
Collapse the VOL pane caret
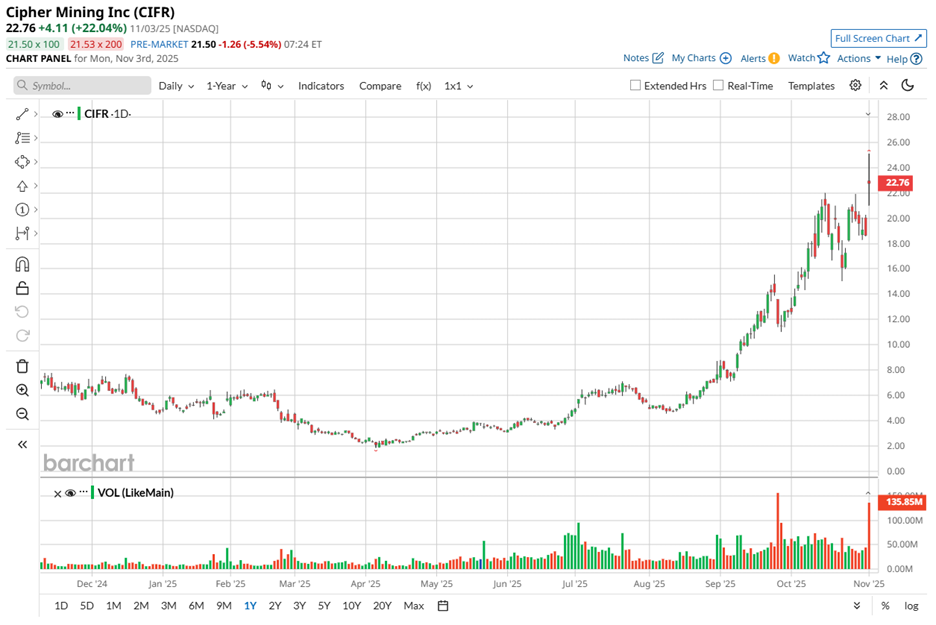(868, 493)
